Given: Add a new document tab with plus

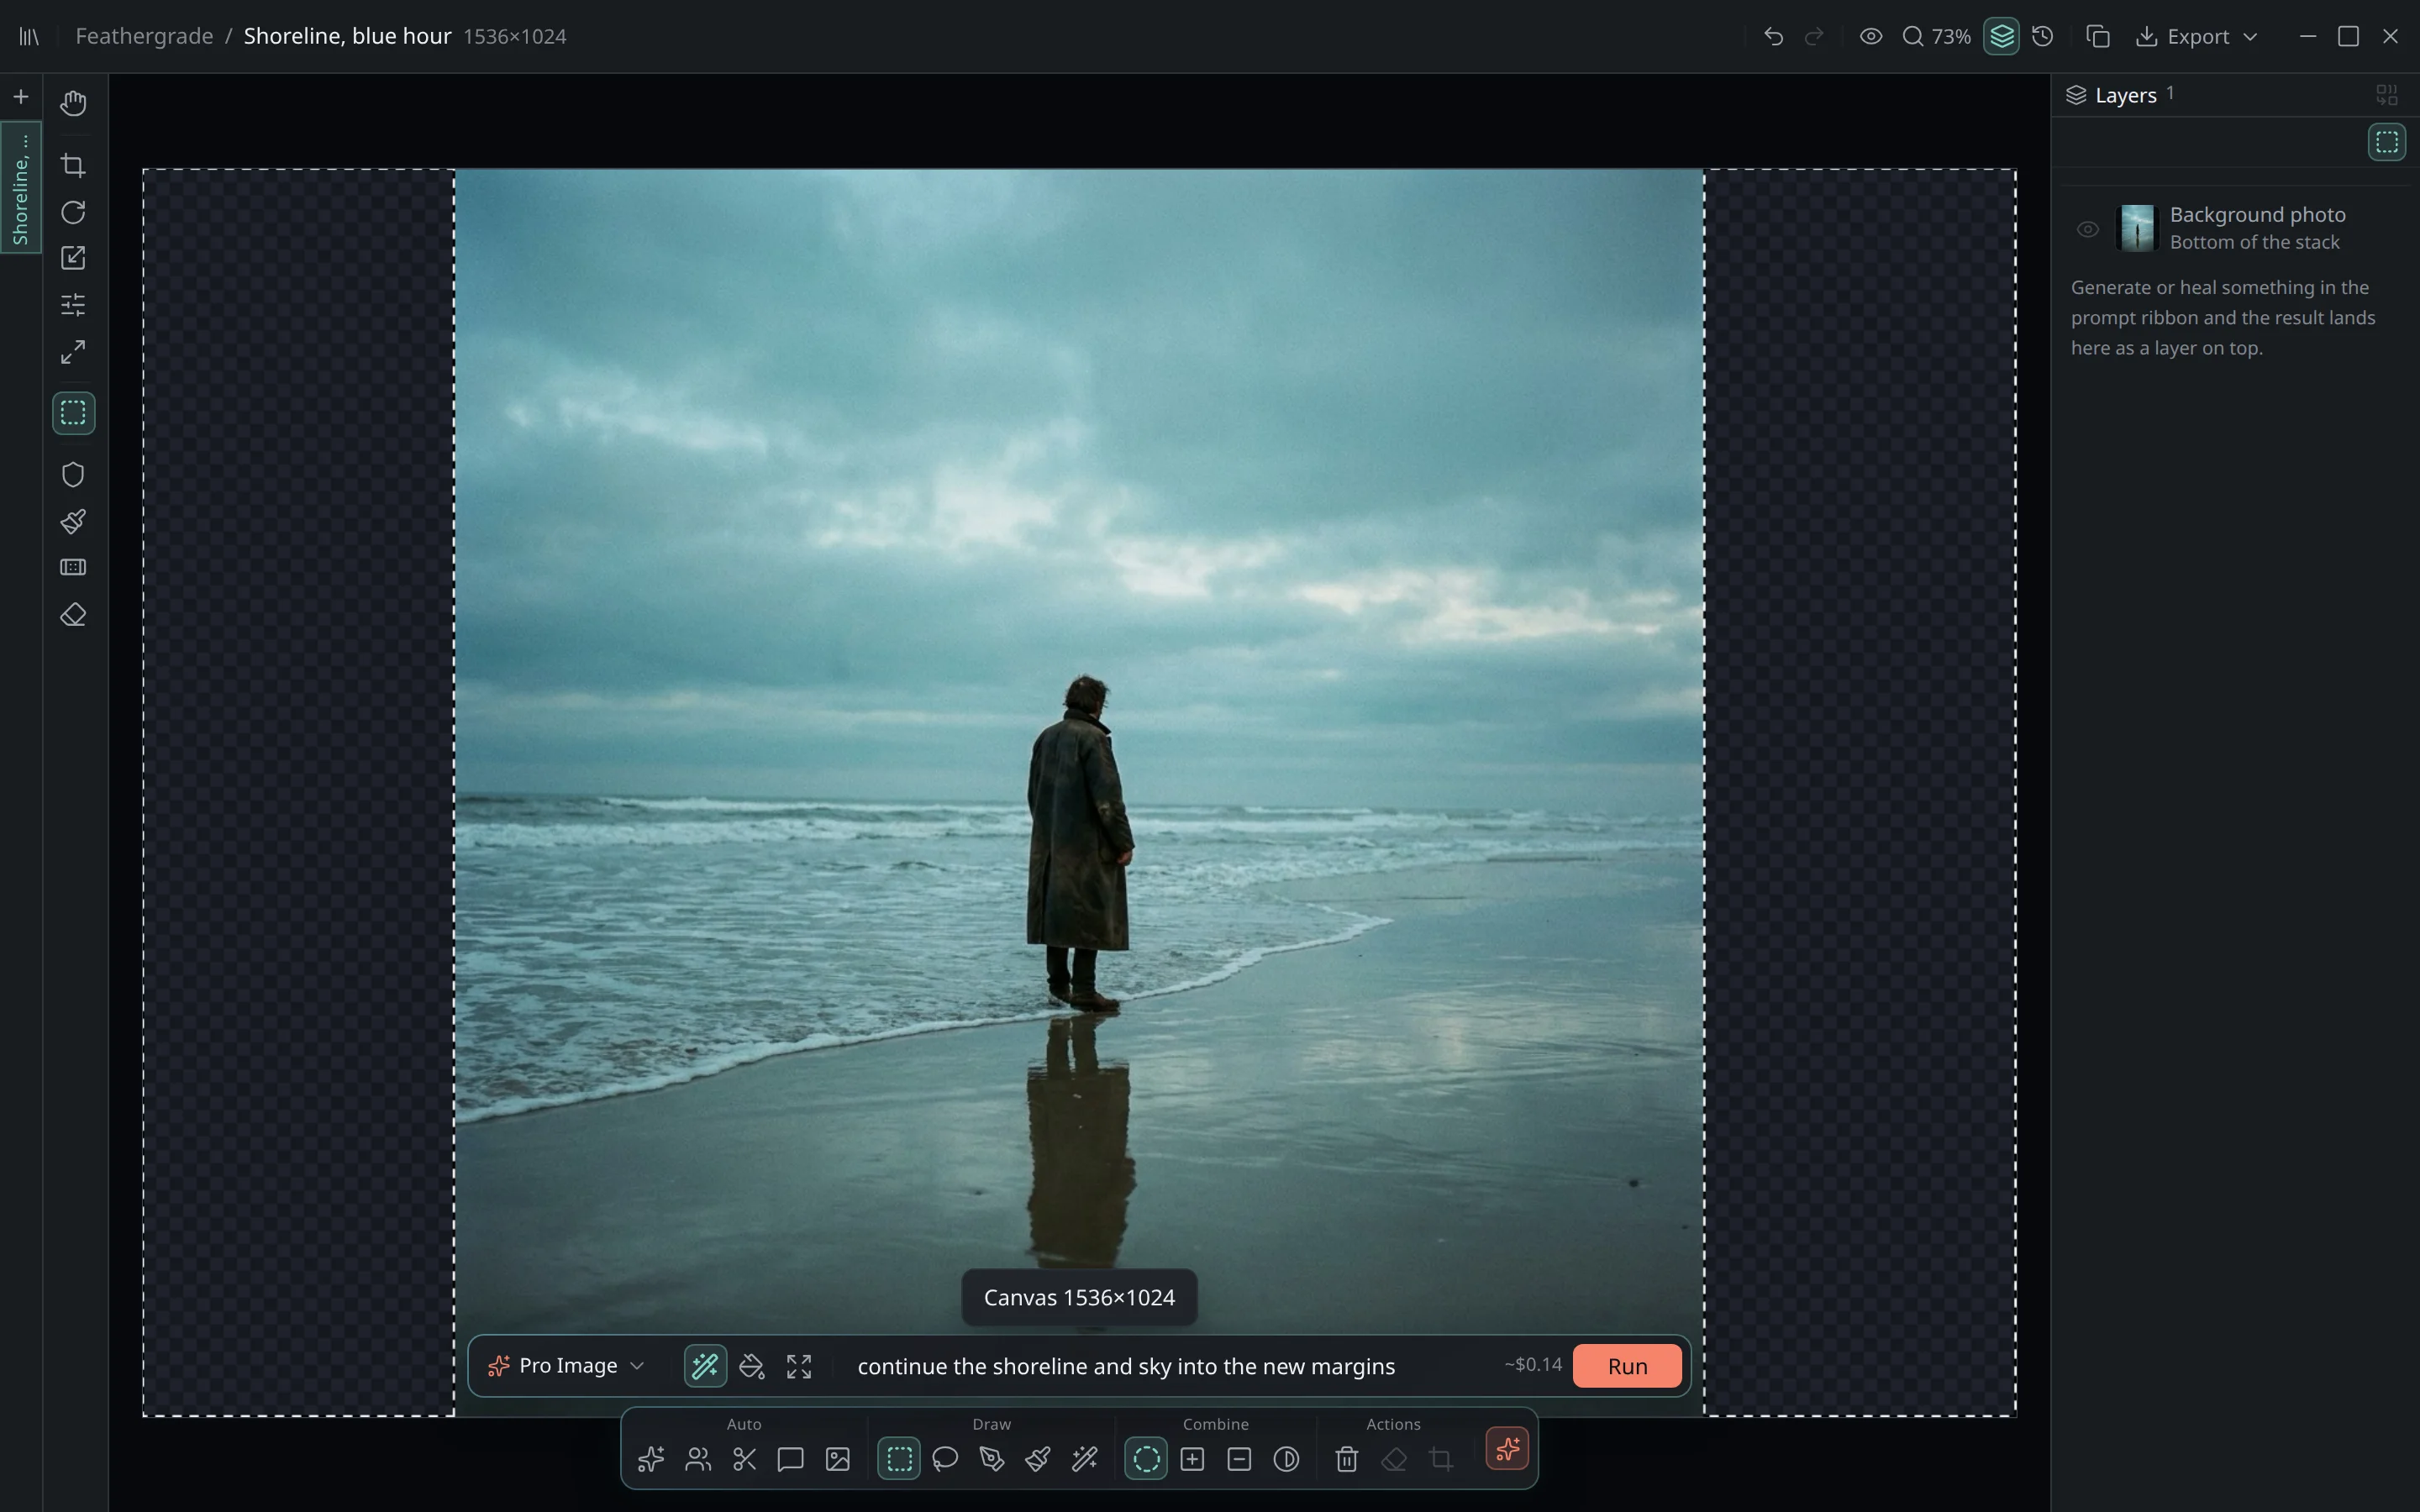Looking at the screenshot, I should coord(20,97).
